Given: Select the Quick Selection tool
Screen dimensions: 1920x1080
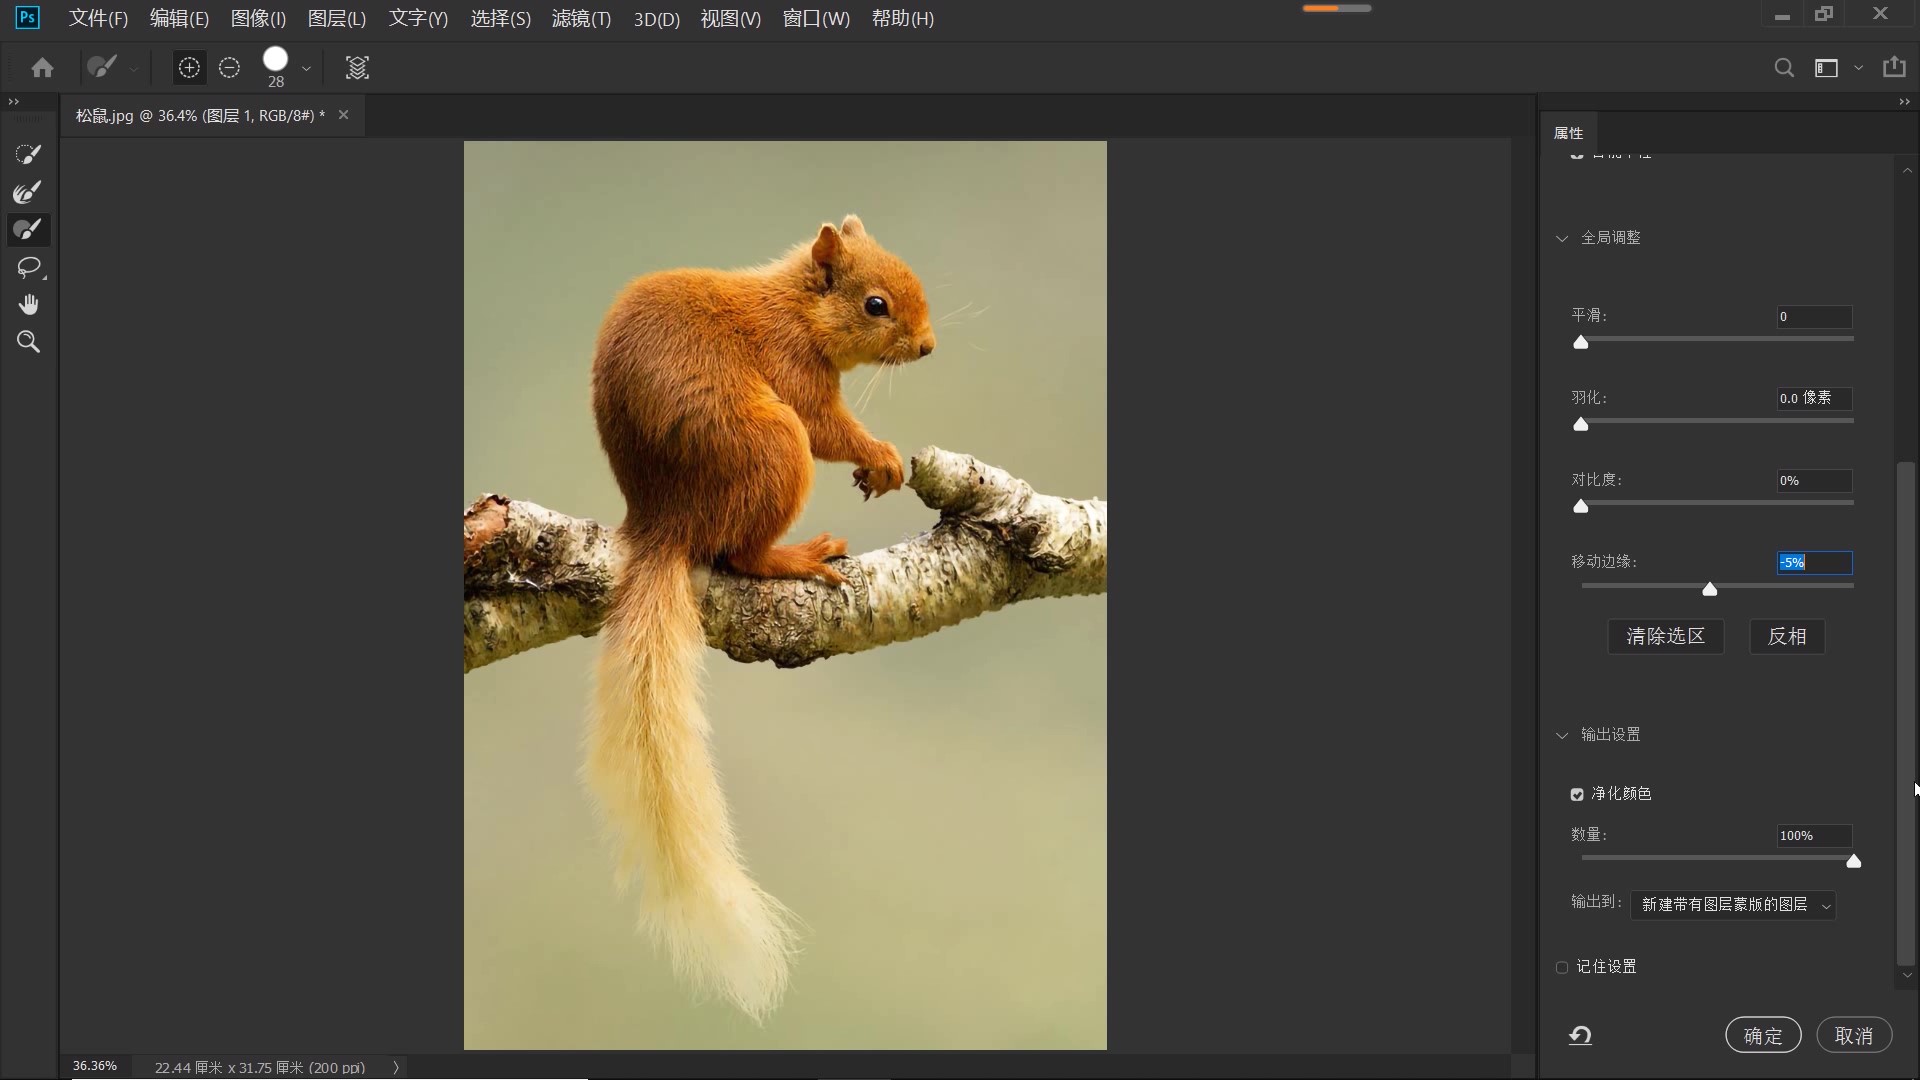Looking at the screenshot, I should pyautogui.click(x=28, y=154).
